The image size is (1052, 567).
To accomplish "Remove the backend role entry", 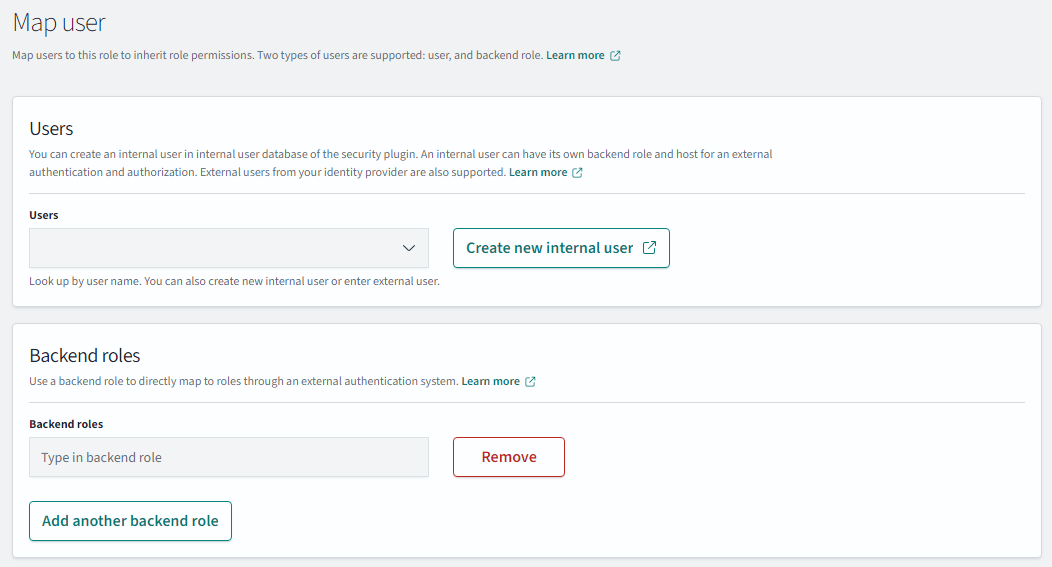I will pos(509,457).
